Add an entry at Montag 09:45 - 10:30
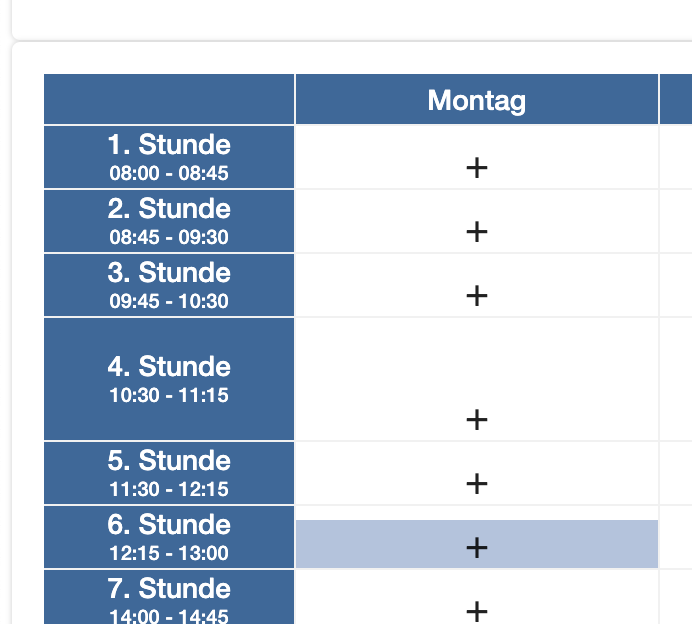Viewport: 692px width, 624px height. [477, 296]
